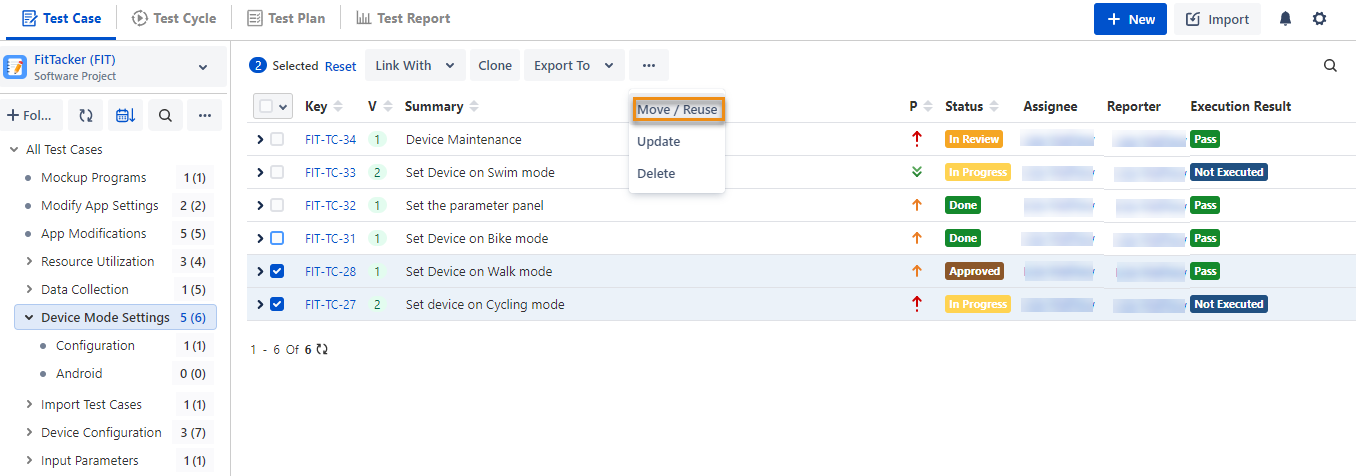Select the FIT-TC-31 row checkbox

277,238
